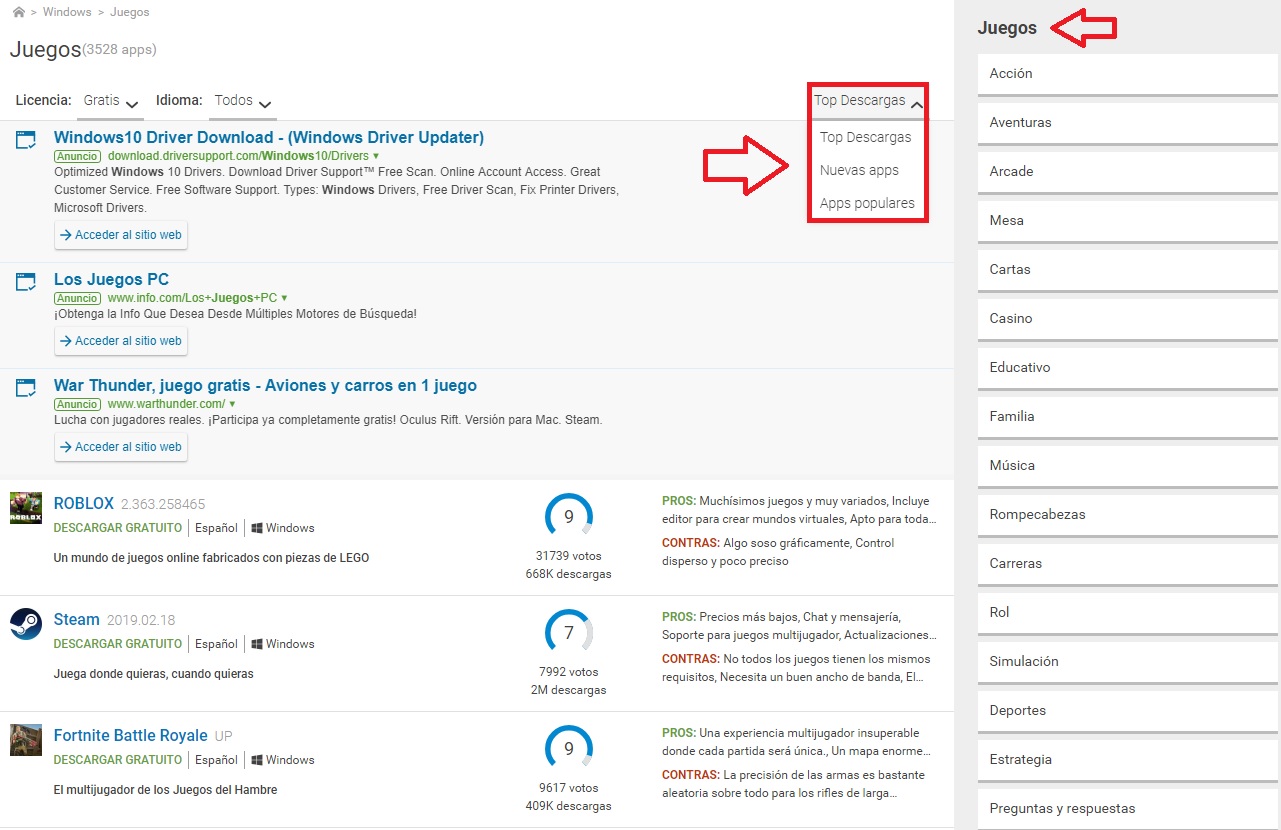Open the Aventuras category
Screen dimensions: 1281x830
[1128, 123]
